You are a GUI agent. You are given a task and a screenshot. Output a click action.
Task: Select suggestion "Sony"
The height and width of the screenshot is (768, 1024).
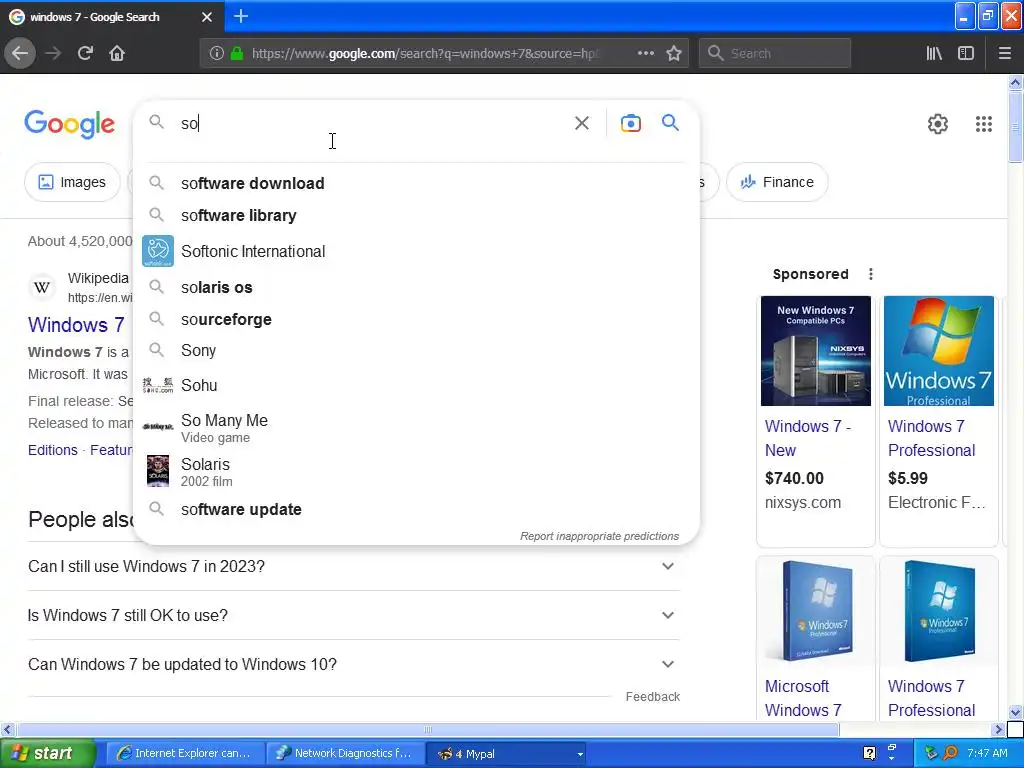pos(415,351)
